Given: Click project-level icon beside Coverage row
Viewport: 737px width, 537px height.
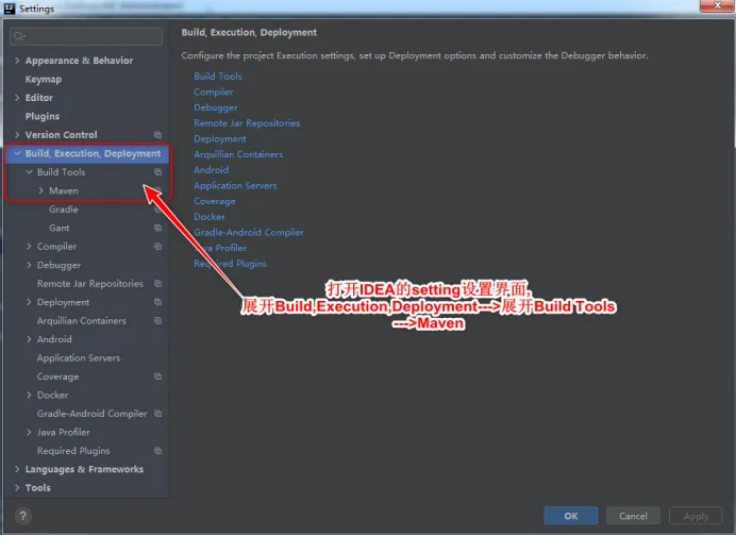Looking at the screenshot, I should click(158, 377).
